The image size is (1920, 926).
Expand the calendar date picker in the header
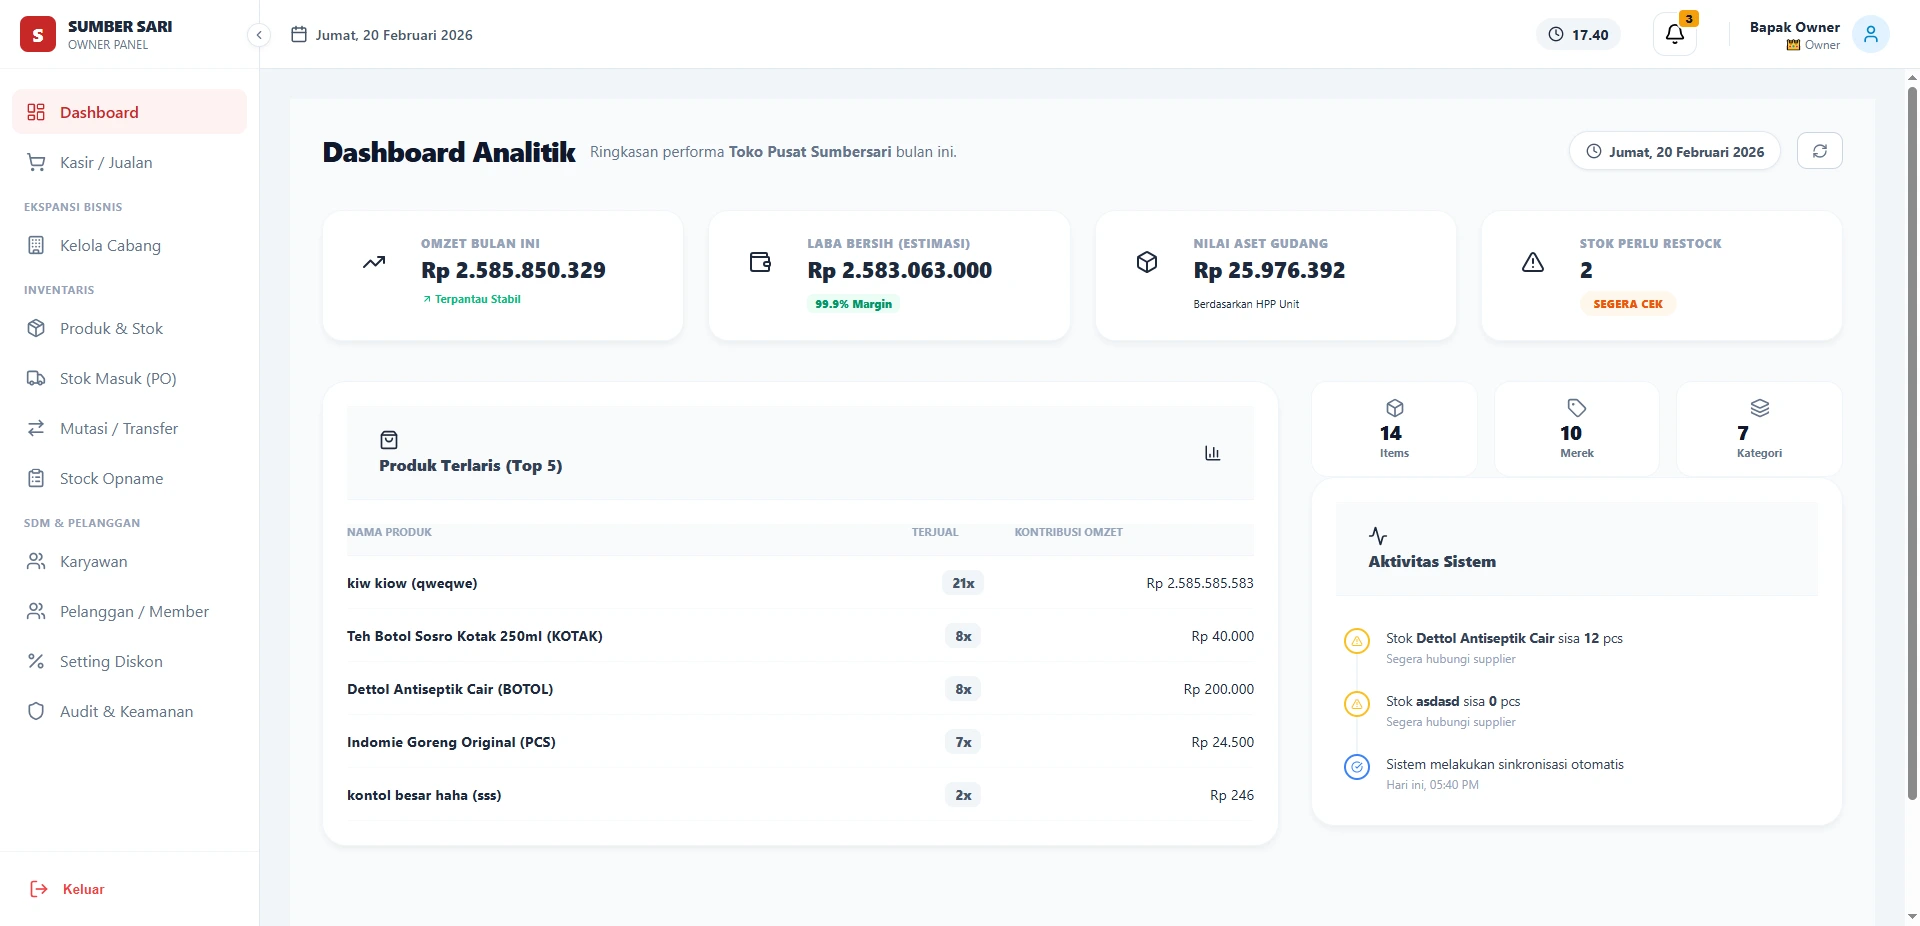[299, 33]
